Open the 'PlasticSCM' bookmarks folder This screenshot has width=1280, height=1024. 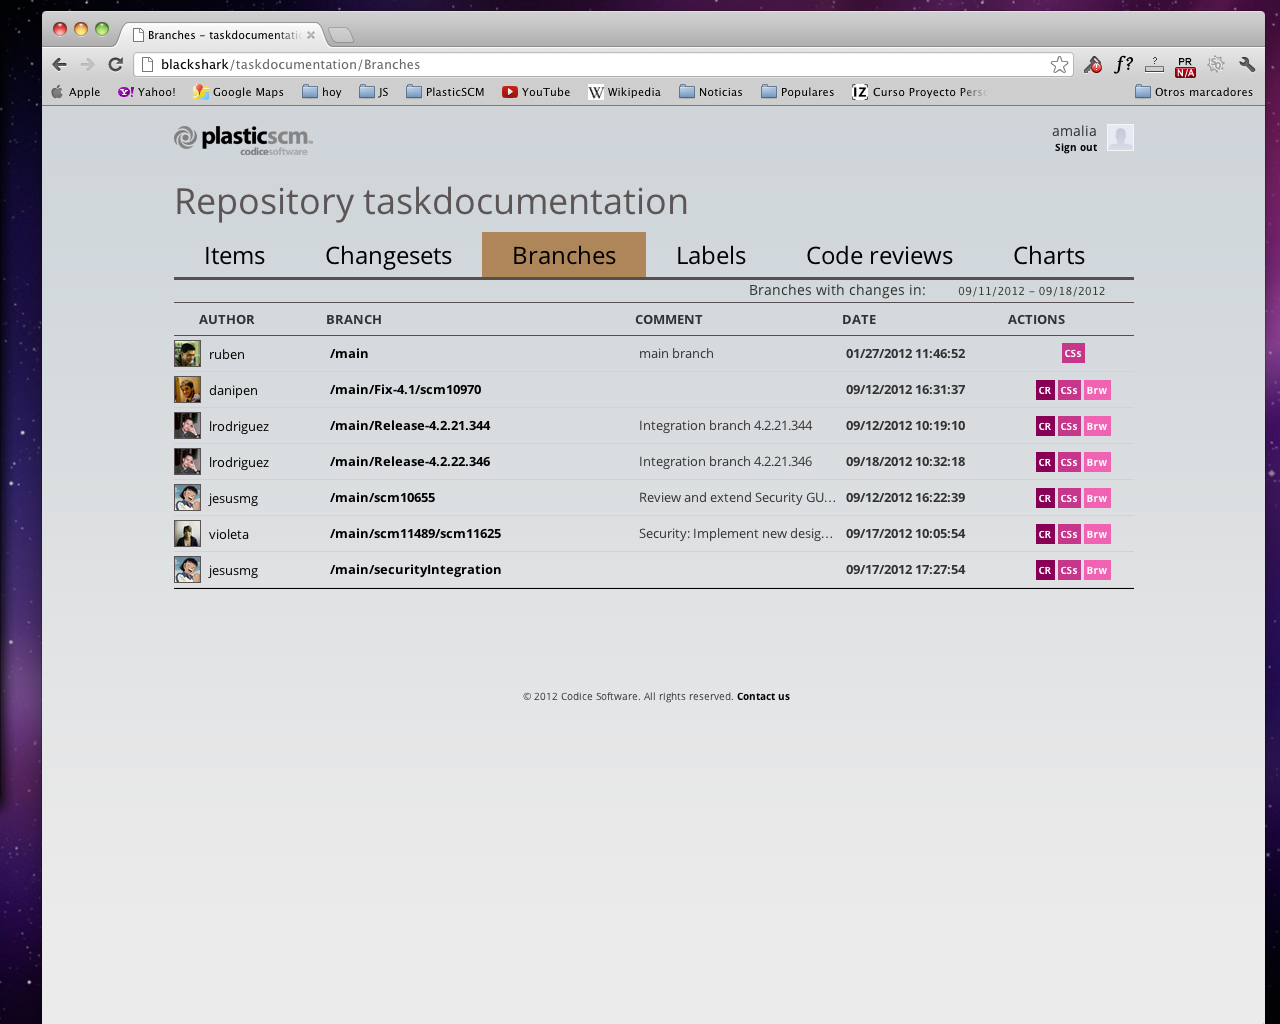tap(445, 91)
